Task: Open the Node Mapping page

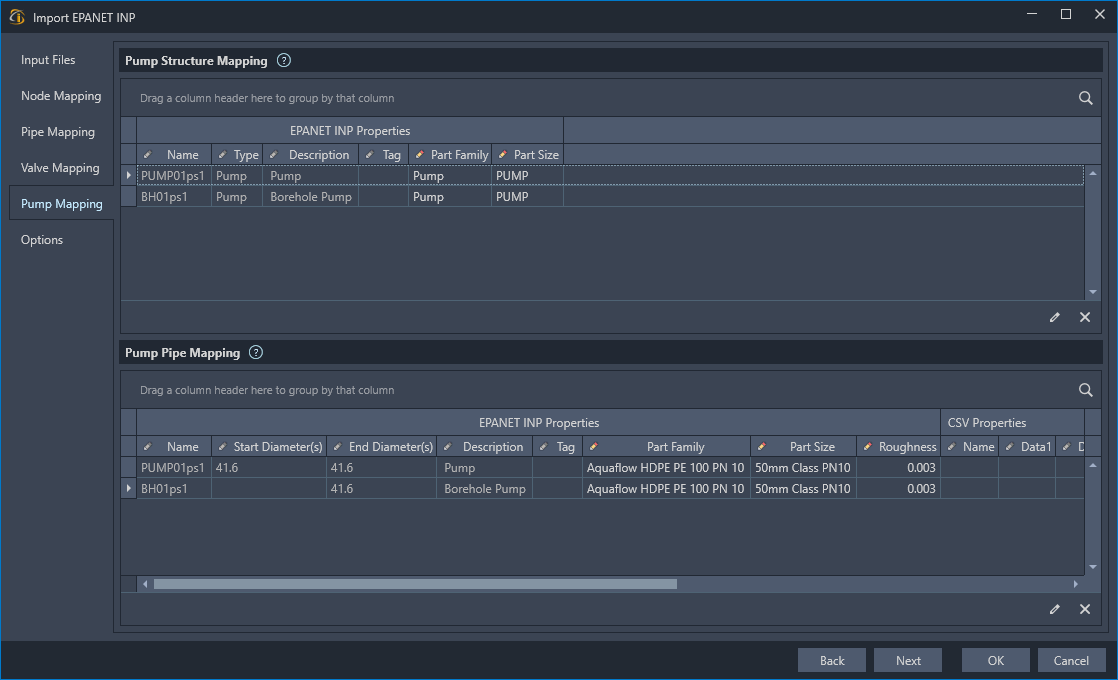Action: coord(61,96)
